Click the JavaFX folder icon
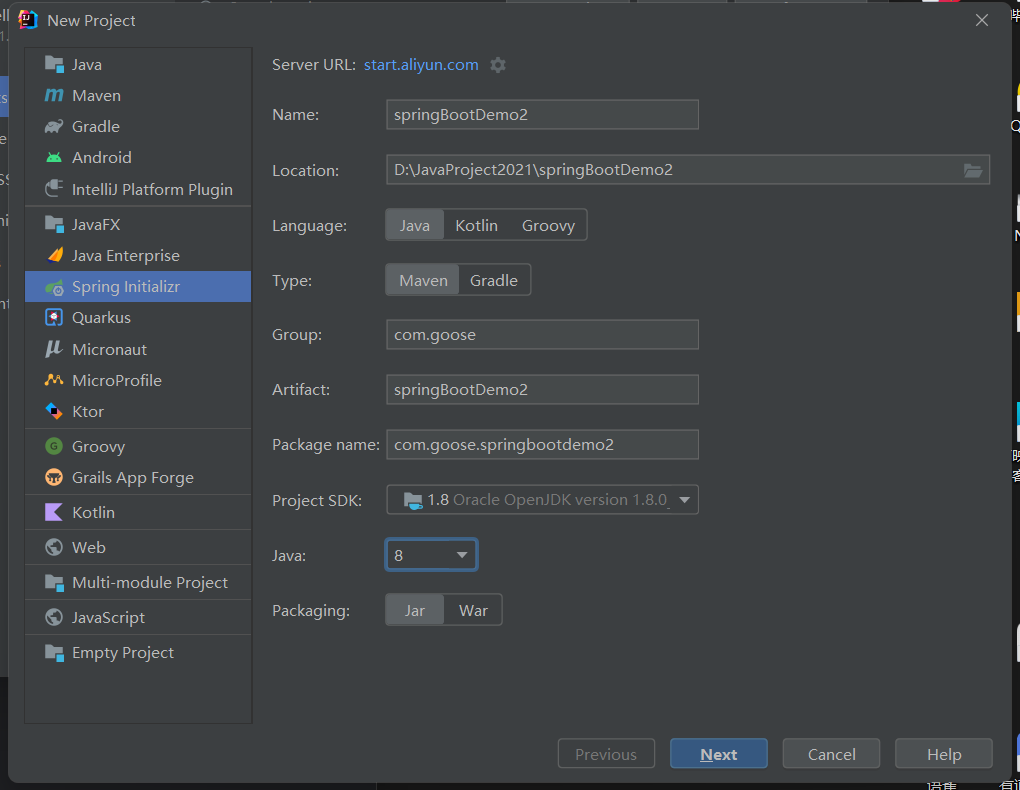1020x790 pixels. coord(54,224)
